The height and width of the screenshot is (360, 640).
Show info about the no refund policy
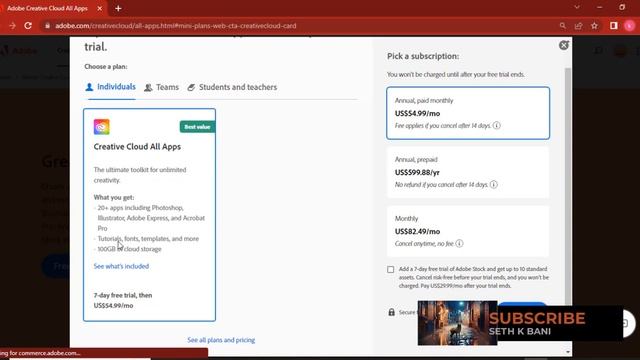coord(494,184)
